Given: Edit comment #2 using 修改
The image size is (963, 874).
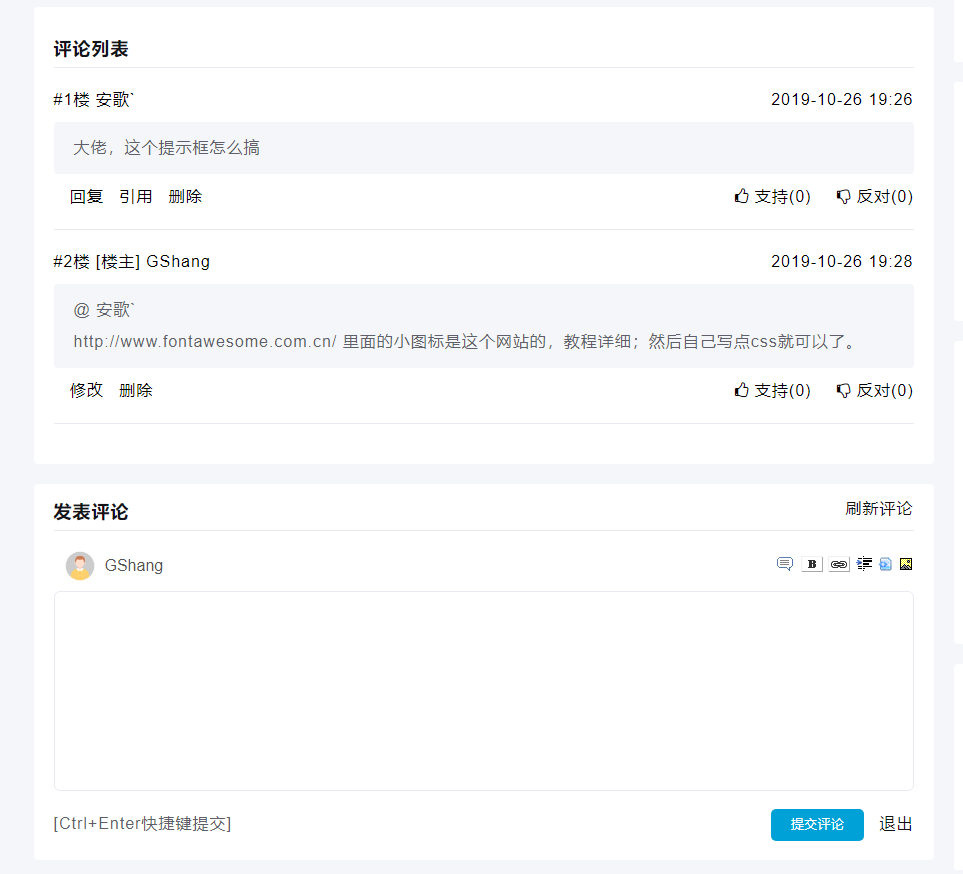Looking at the screenshot, I should [x=86, y=391].
